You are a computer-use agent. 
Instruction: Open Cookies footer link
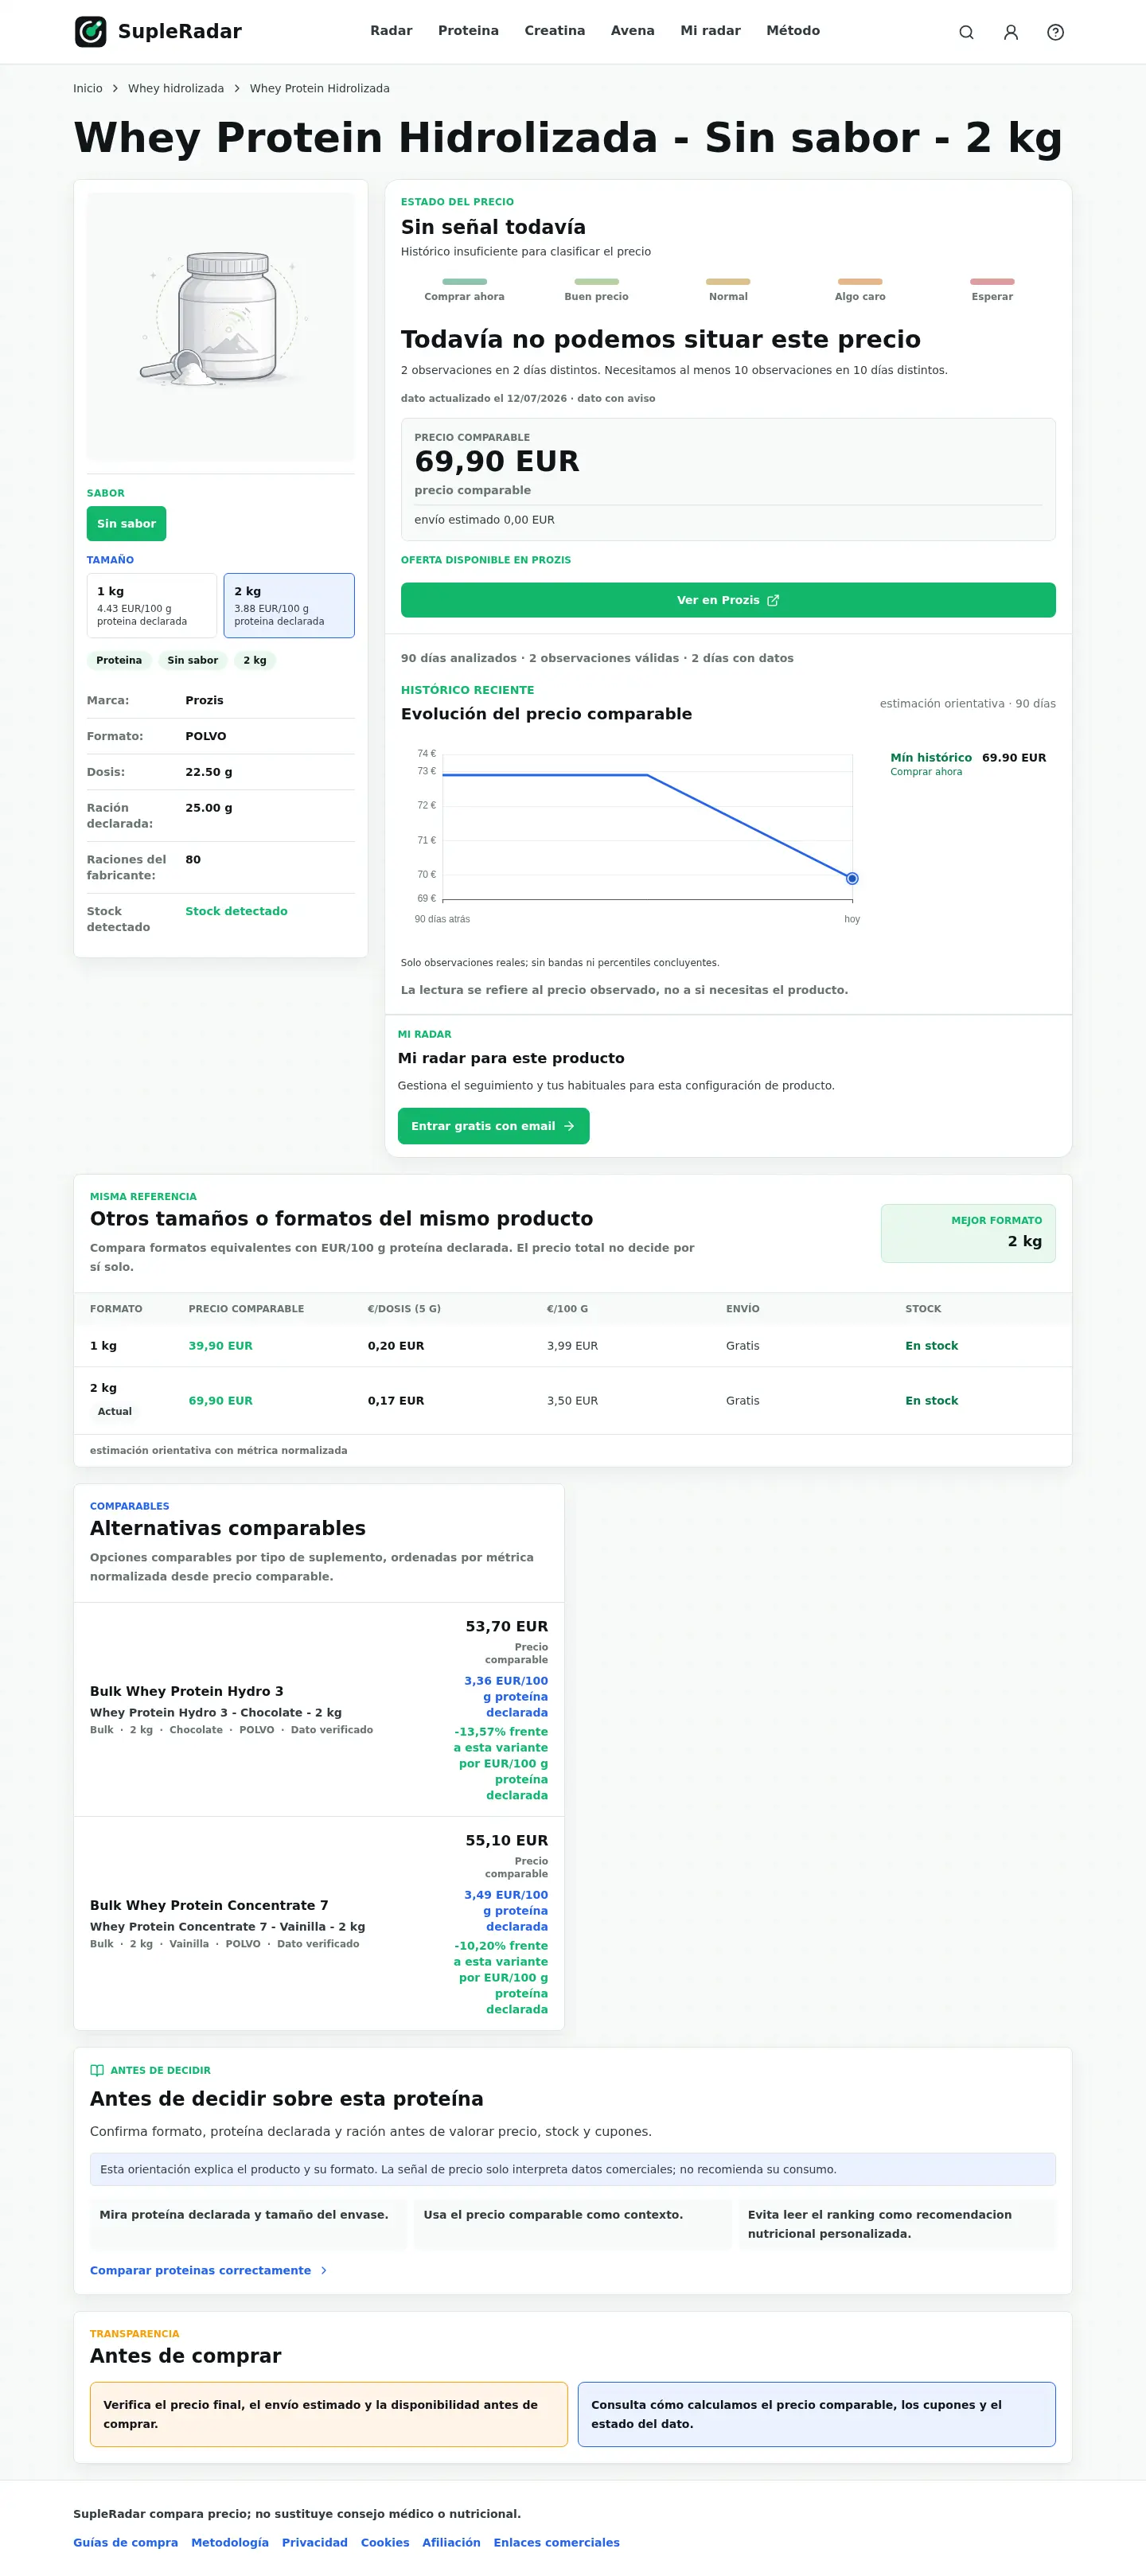(385, 2543)
